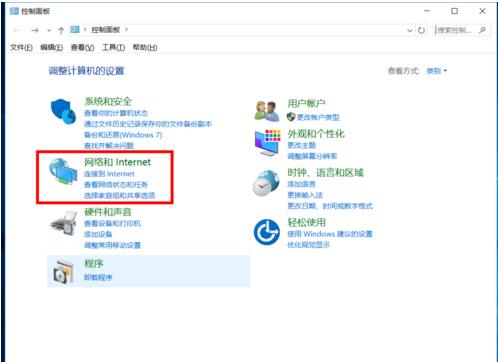Open System and Security shield icon
498x362 pixels.
(x=63, y=111)
